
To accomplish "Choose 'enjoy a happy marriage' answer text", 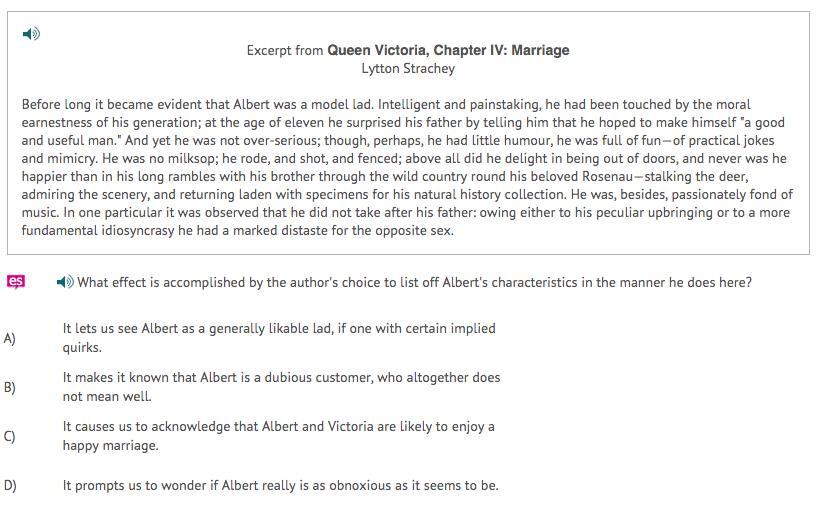I will [279, 436].
